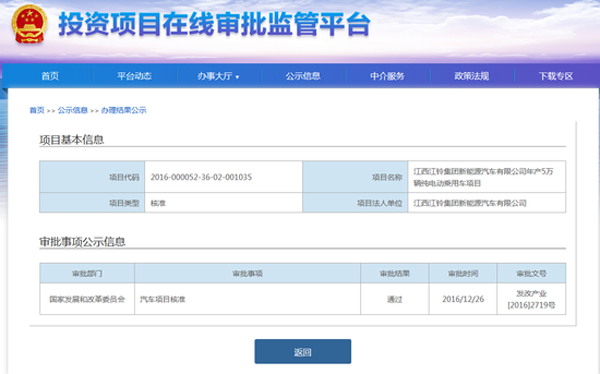The width and height of the screenshot is (600, 374).
Task: Click the 项目法人单位 label cell
Action: [x=355, y=203]
